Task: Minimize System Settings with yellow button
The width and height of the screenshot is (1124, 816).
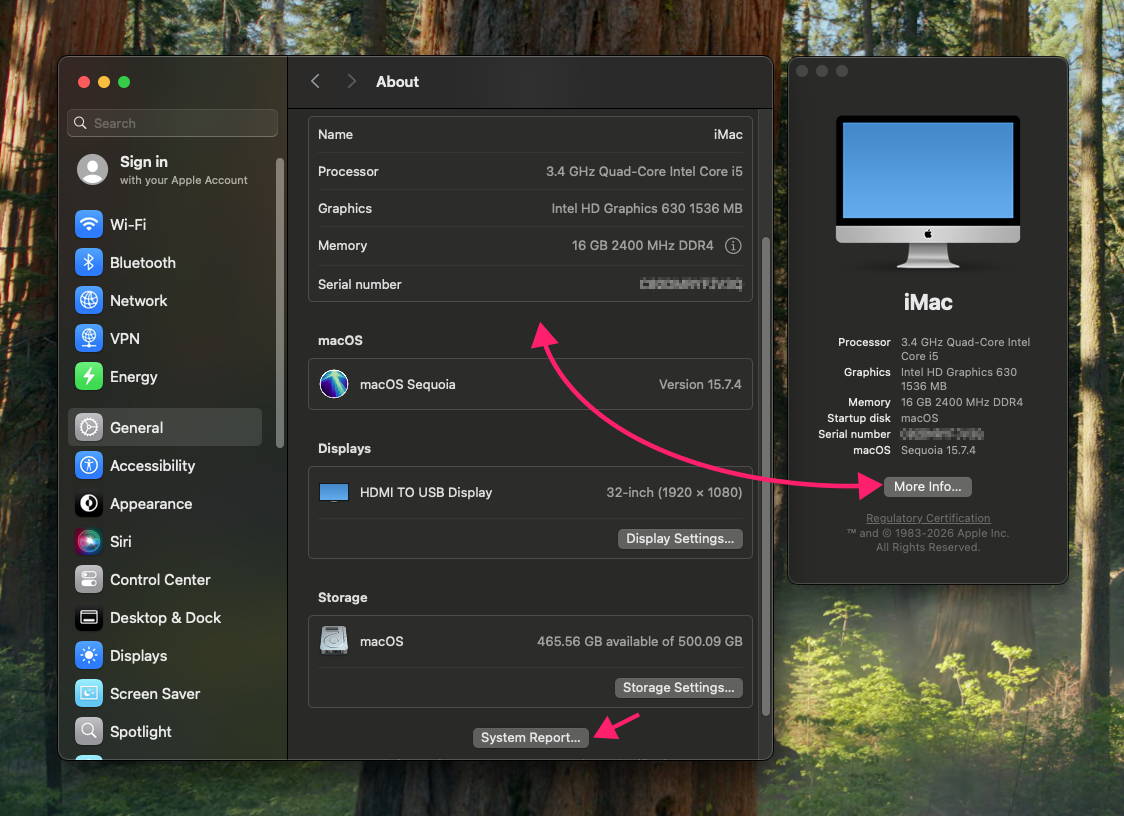Action: coord(104,82)
